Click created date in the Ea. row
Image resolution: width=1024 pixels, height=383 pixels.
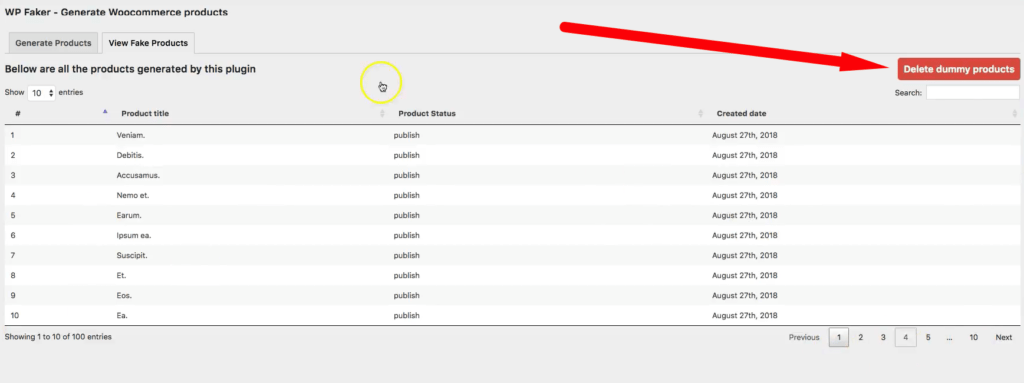point(744,315)
